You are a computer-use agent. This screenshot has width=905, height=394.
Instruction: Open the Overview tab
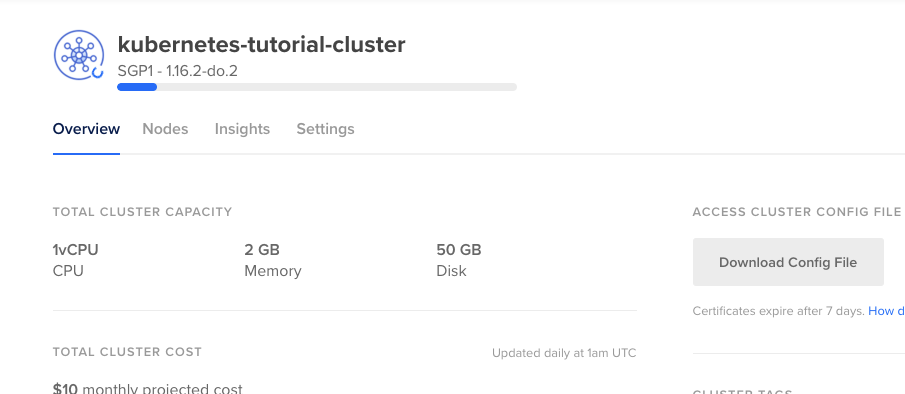pos(86,129)
